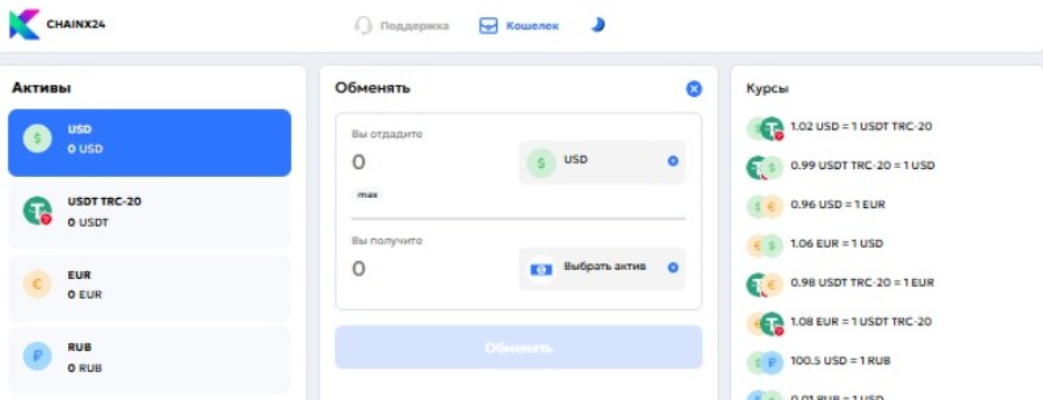Click the Выбрать актив dropdown arrow

point(672,268)
